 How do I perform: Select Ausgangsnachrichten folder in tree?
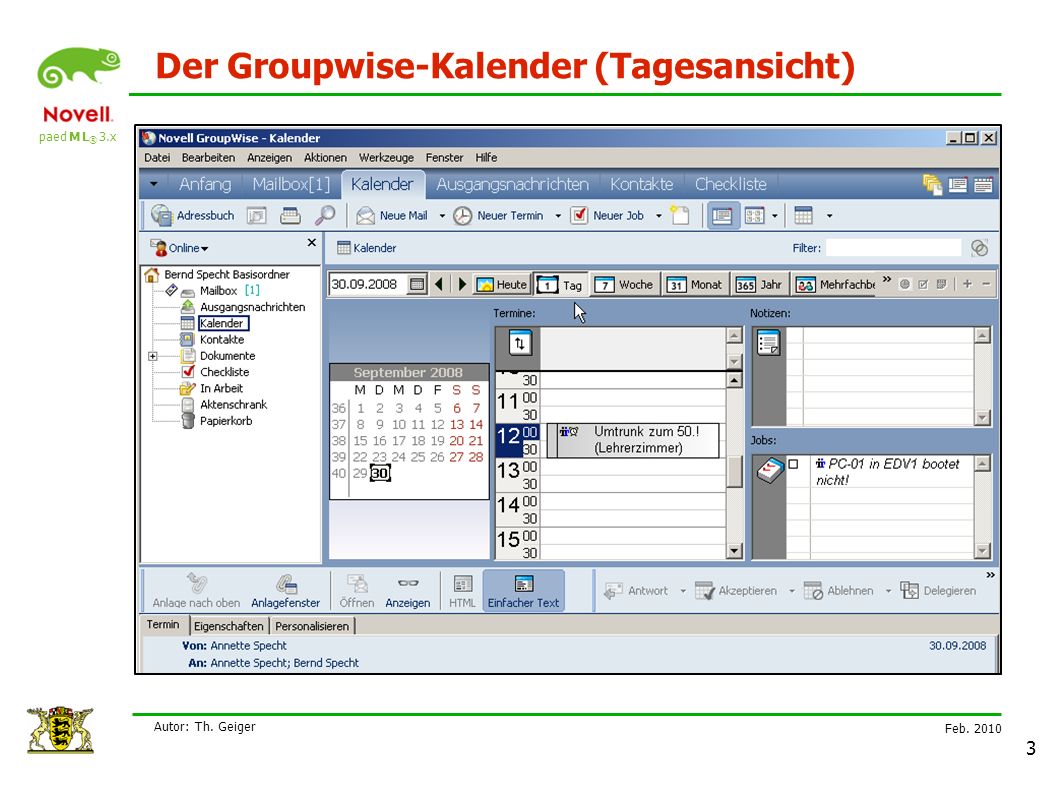[x=252, y=307]
